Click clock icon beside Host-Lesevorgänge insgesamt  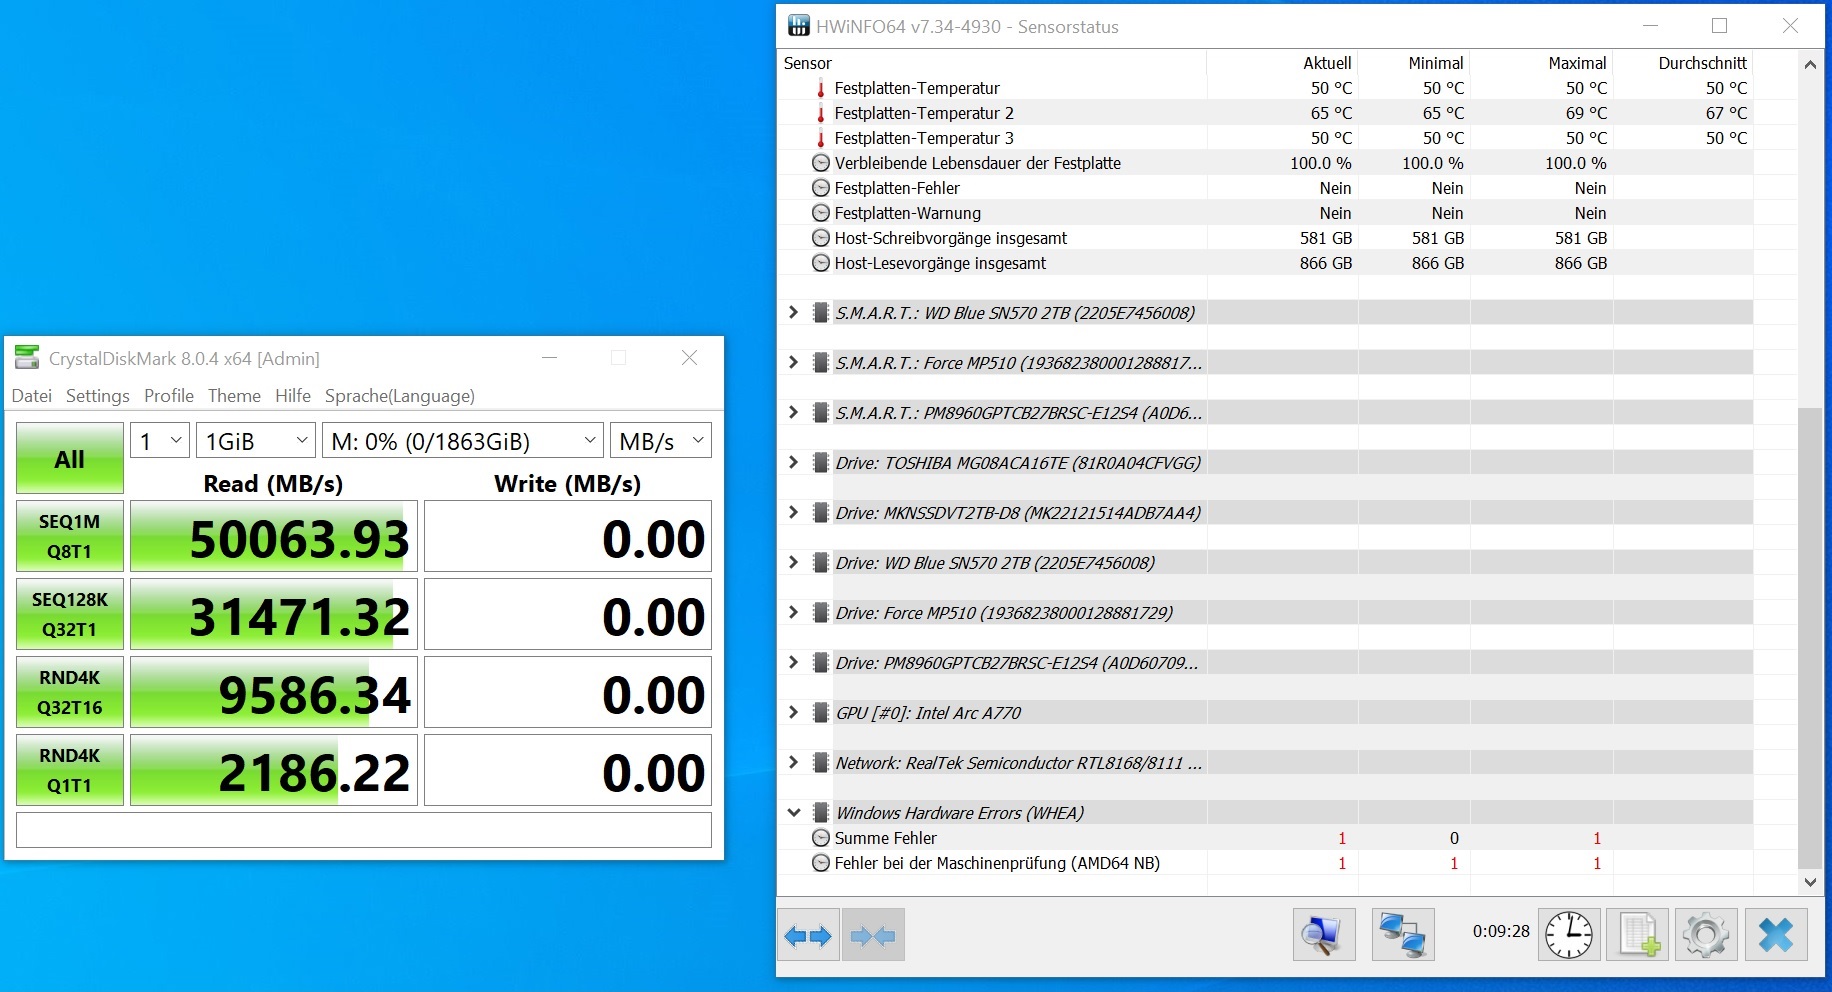[821, 263]
